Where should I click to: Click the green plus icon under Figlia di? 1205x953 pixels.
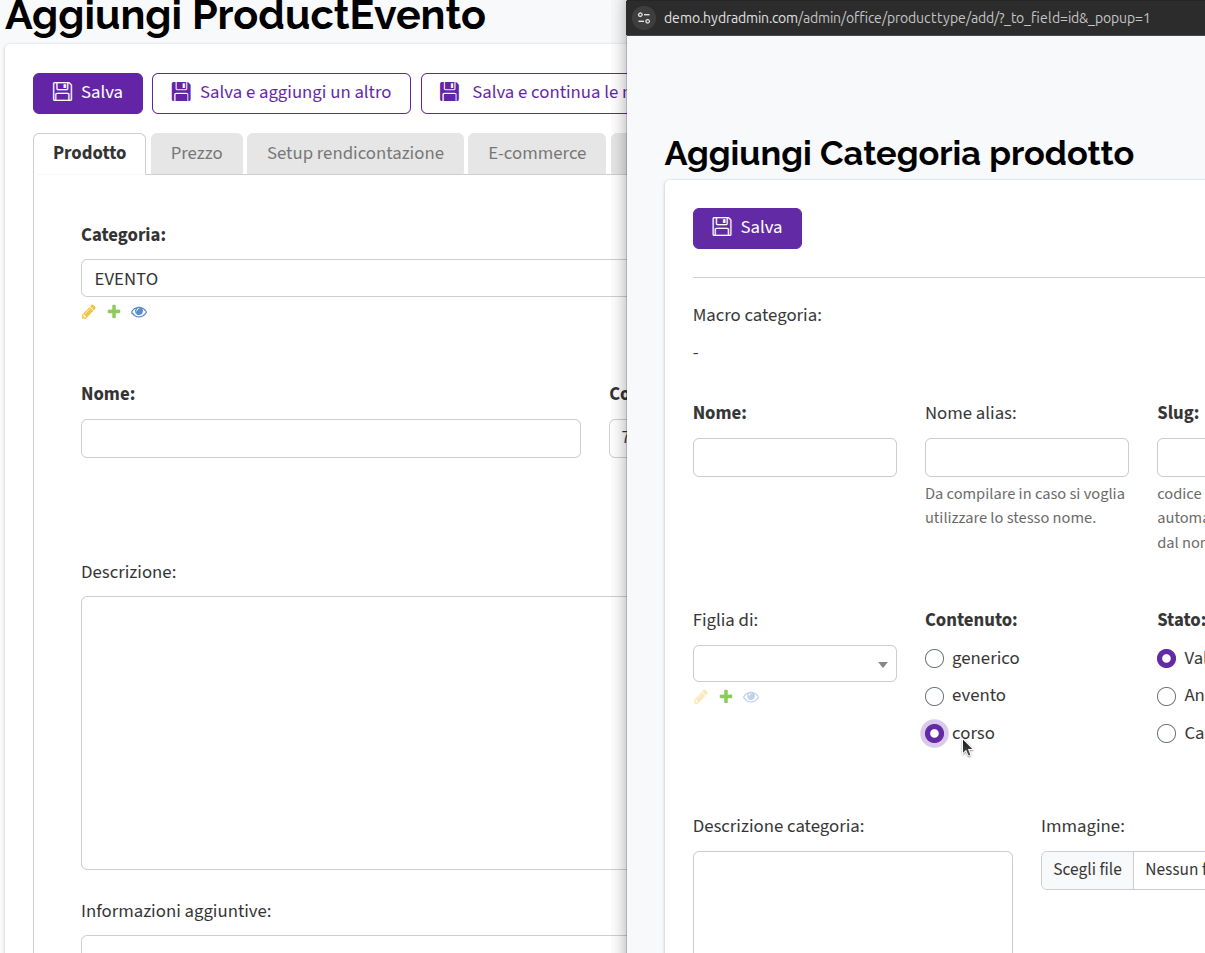point(726,696)
